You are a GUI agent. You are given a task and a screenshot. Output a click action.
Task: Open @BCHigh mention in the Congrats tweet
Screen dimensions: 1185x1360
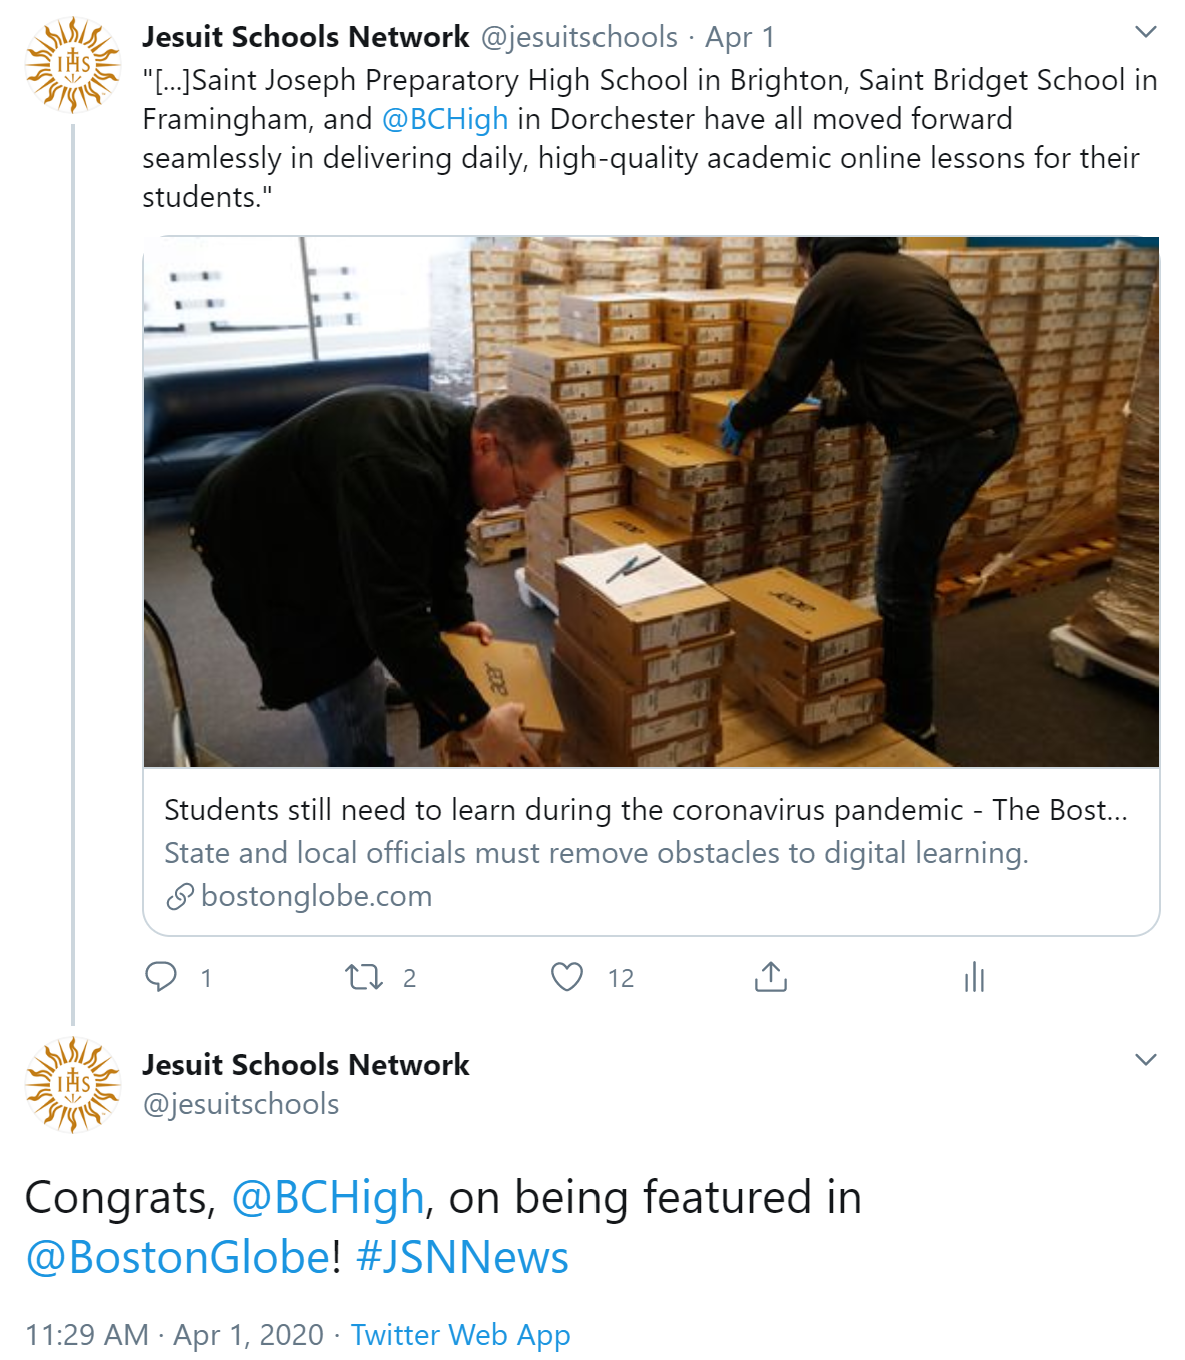tap(328, 1197)
